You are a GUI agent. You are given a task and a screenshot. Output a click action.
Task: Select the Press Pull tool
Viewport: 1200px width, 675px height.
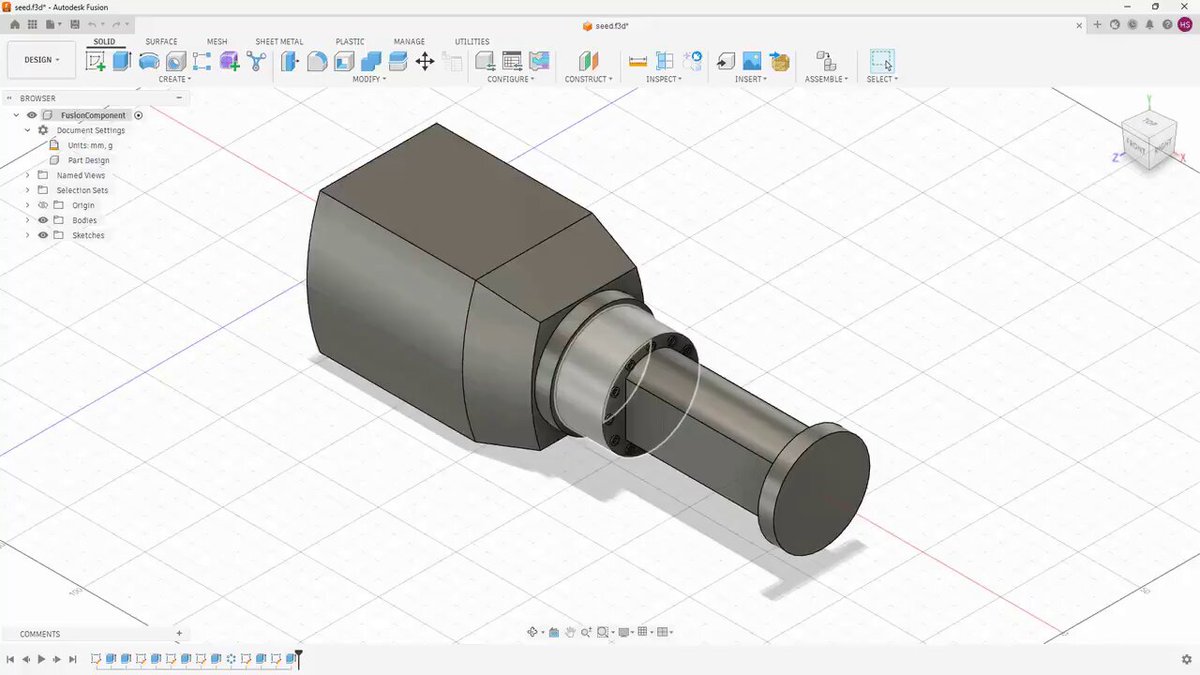[291, 61]
